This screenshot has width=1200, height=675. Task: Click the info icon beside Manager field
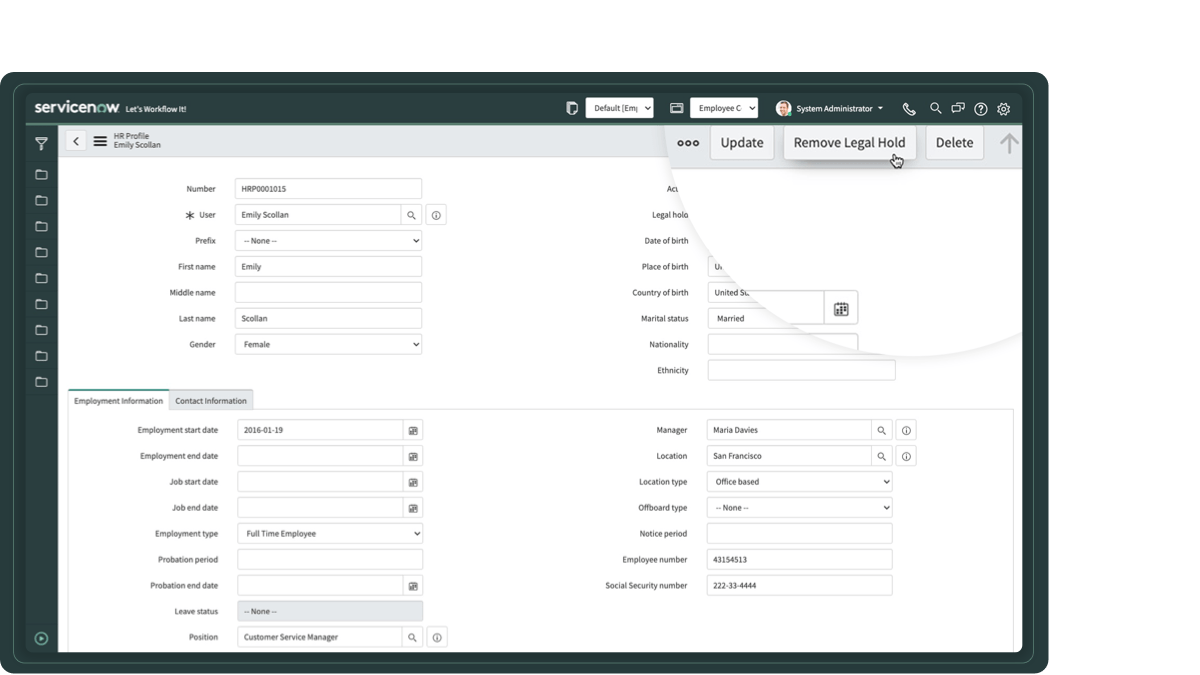pos(905,429)
